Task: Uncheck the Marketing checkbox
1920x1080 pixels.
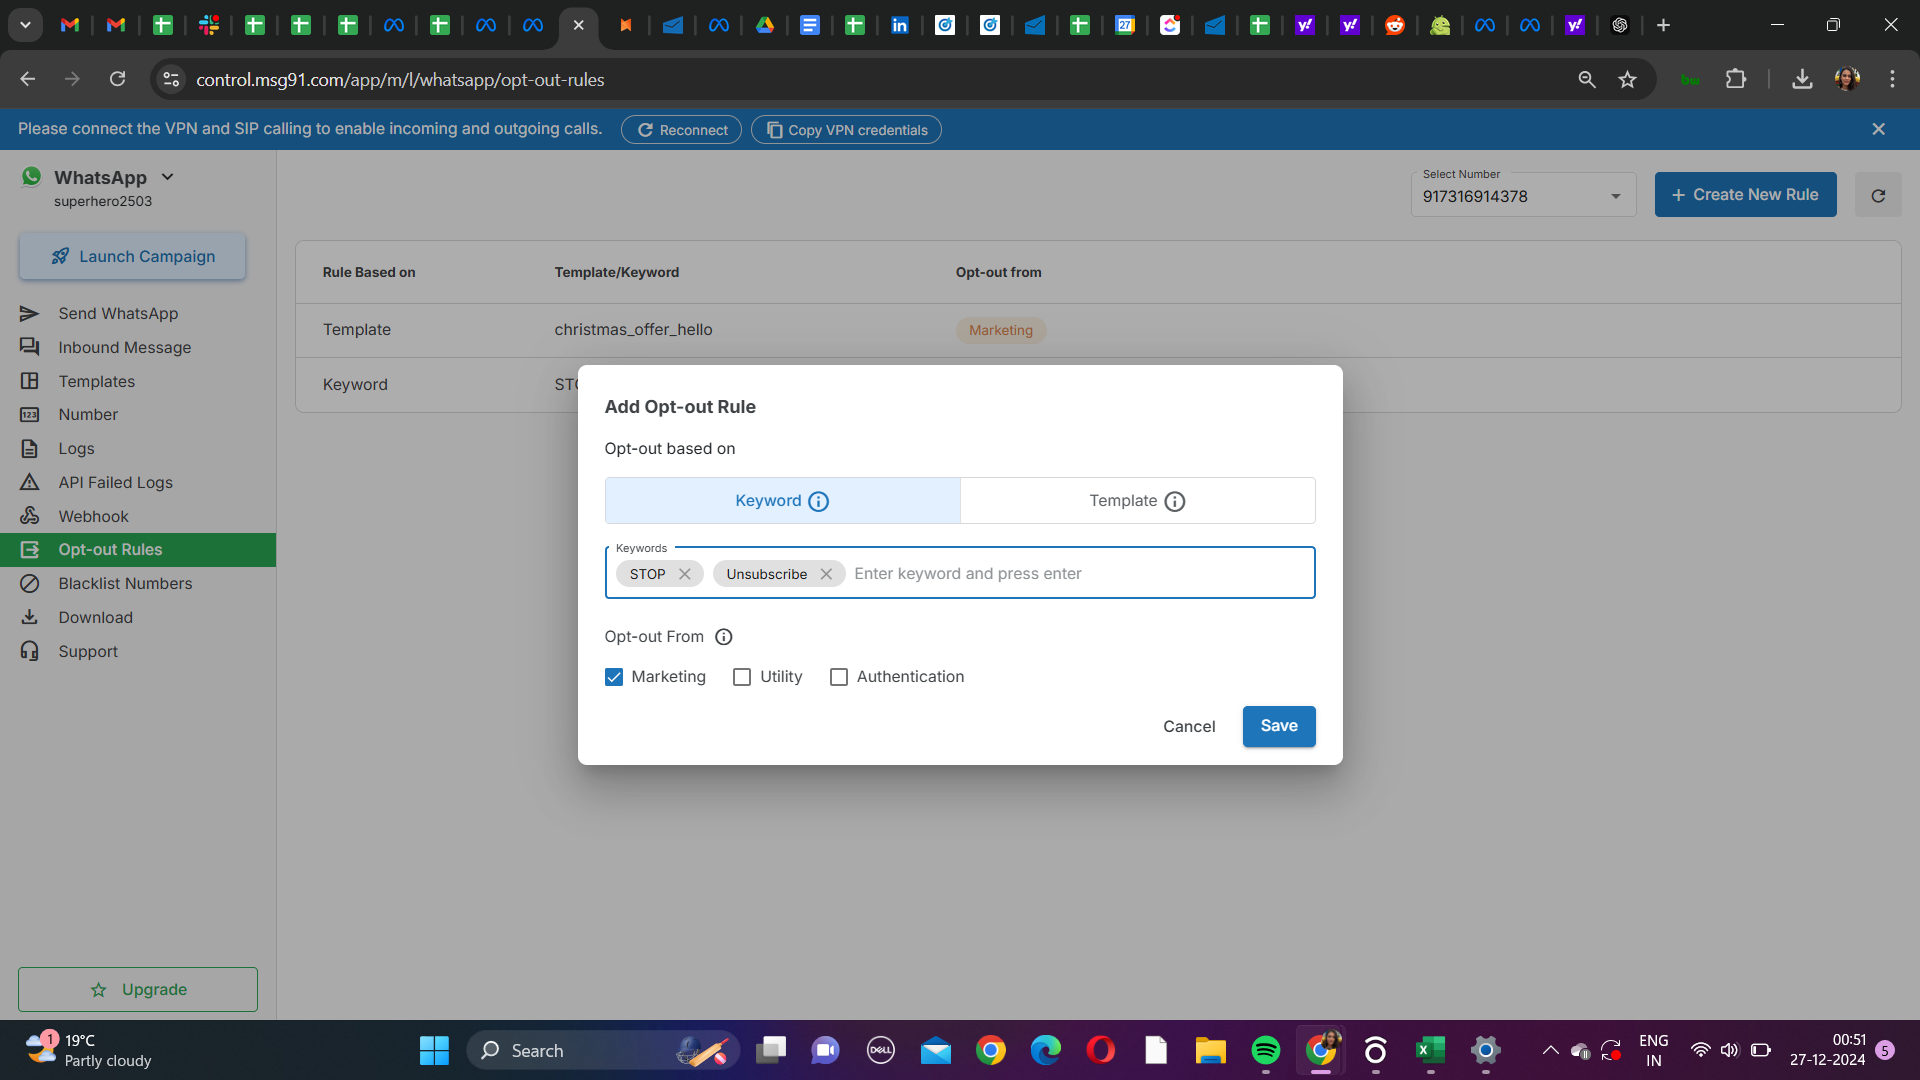Action: 614,677
